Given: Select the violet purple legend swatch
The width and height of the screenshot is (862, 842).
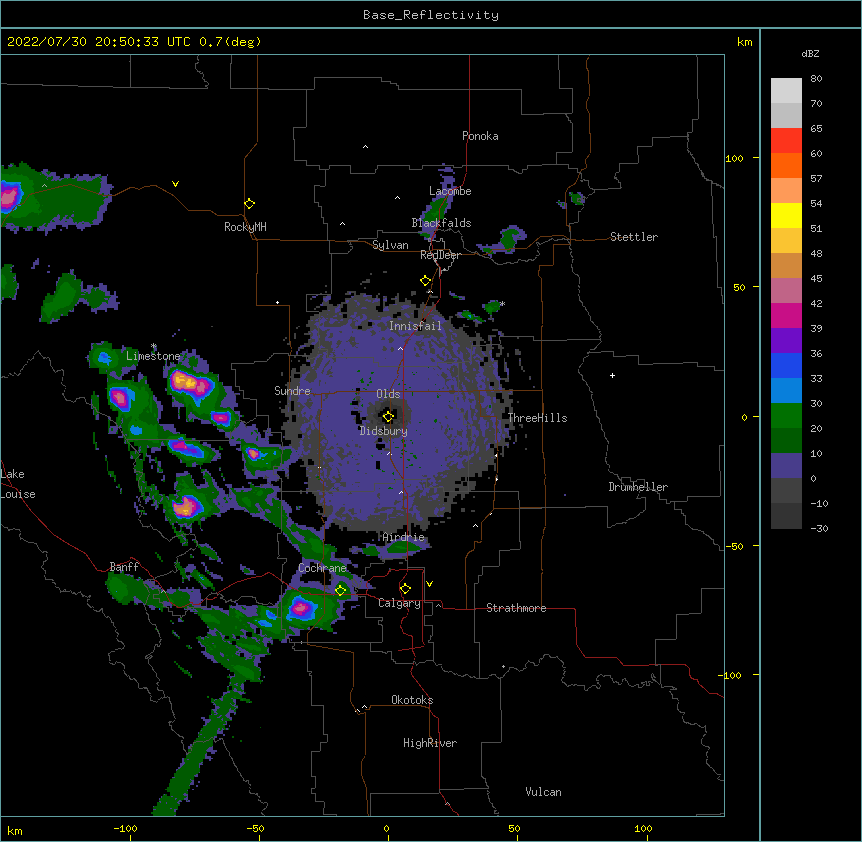Looking at the screenshot, I should point(786,341).
